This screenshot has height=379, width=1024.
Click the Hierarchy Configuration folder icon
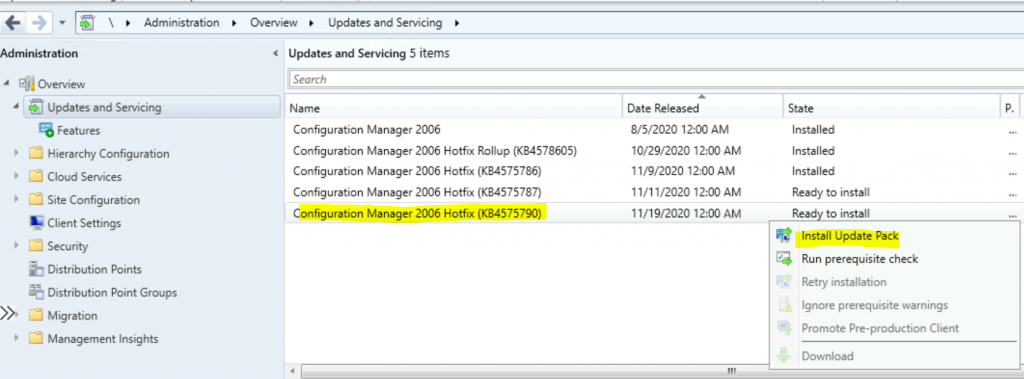click(37, 154)
